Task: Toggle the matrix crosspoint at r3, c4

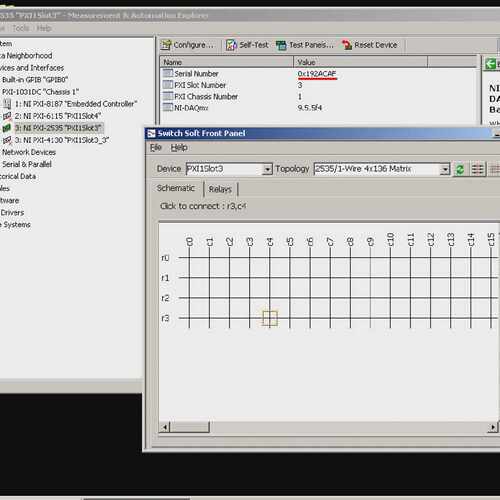Action: [x=270, y=318]
